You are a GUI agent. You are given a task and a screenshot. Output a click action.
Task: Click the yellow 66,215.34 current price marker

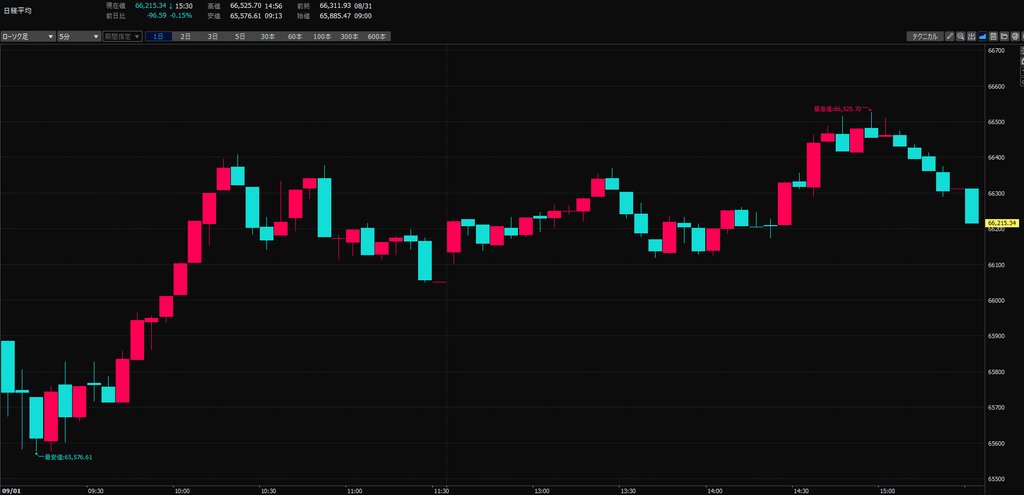[1002, 223]
